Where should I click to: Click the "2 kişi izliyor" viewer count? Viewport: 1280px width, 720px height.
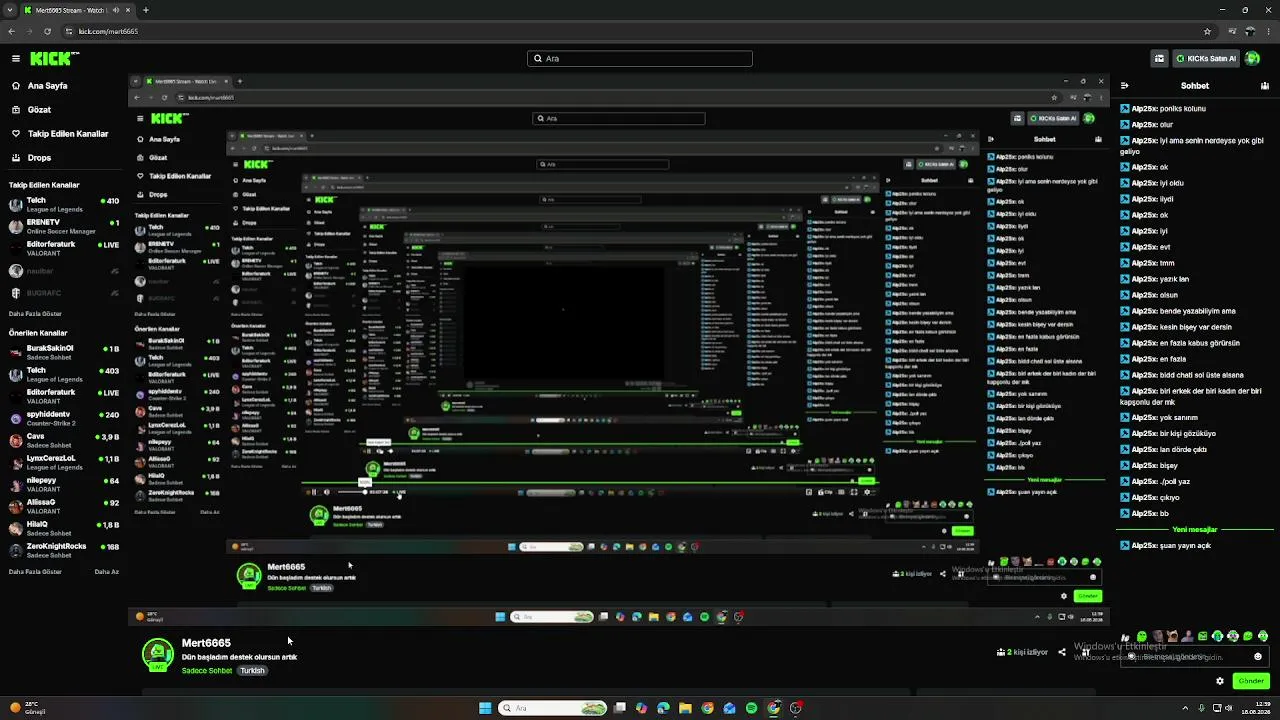(1022, 652)
